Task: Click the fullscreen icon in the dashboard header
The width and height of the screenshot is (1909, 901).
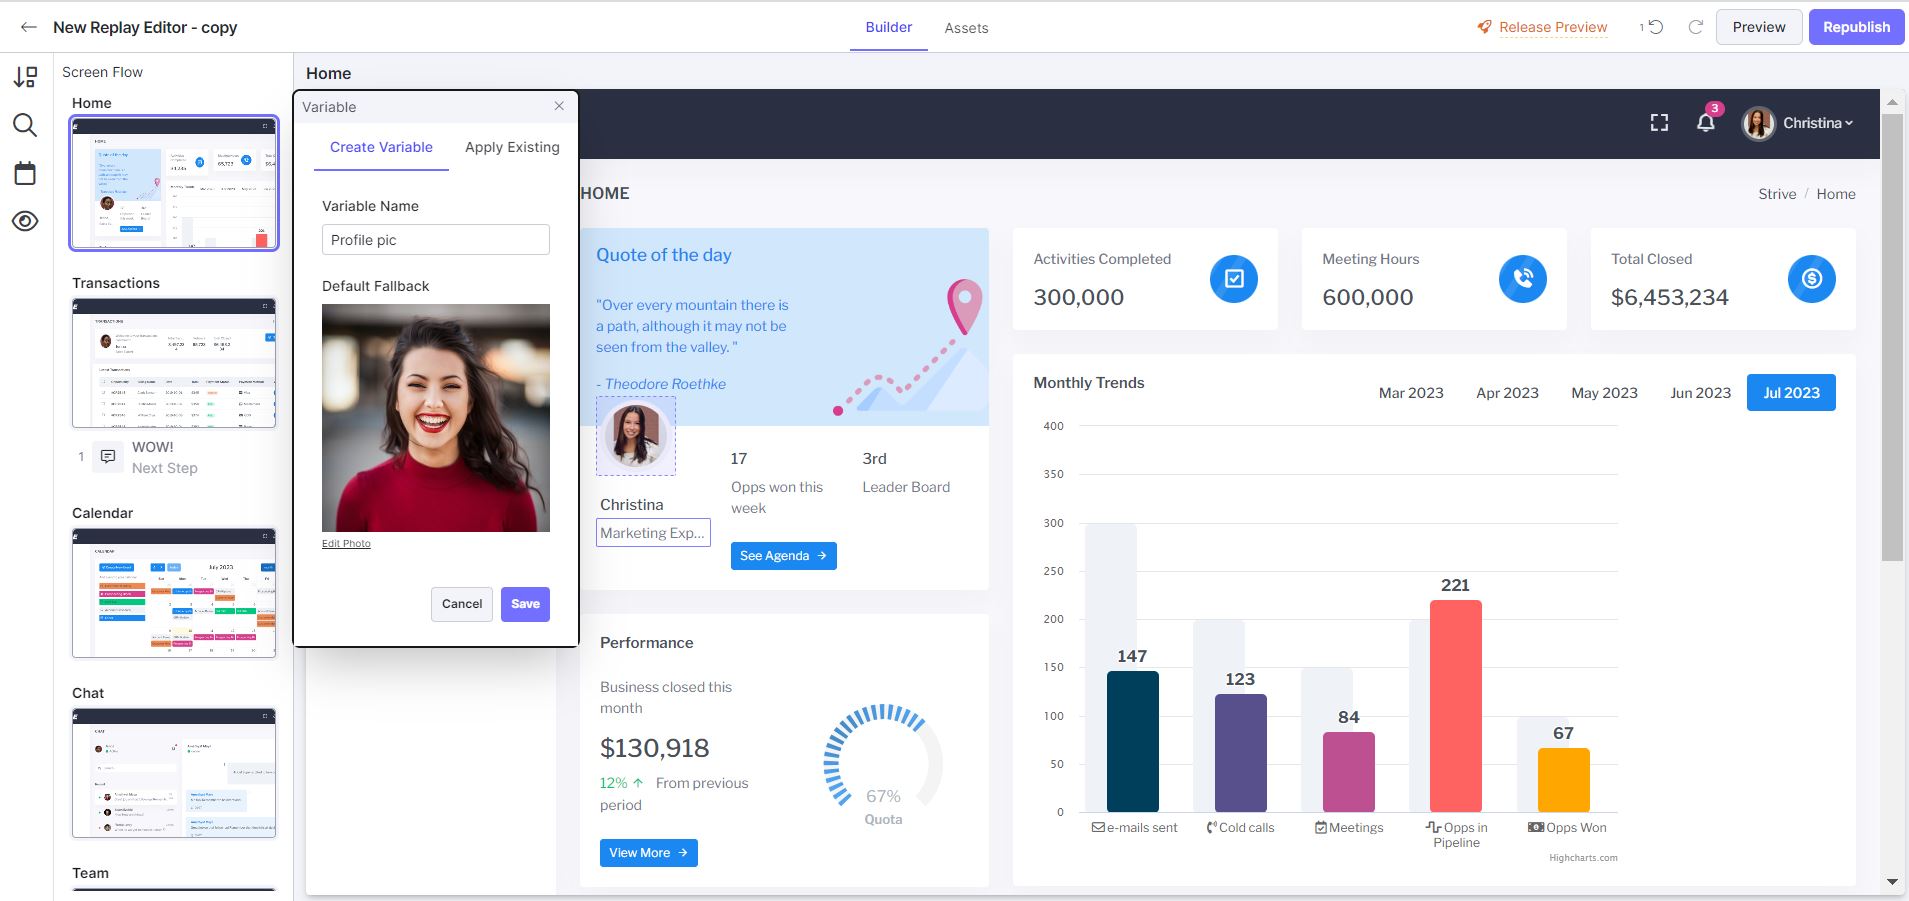Action: click(x=1659, y=123)
